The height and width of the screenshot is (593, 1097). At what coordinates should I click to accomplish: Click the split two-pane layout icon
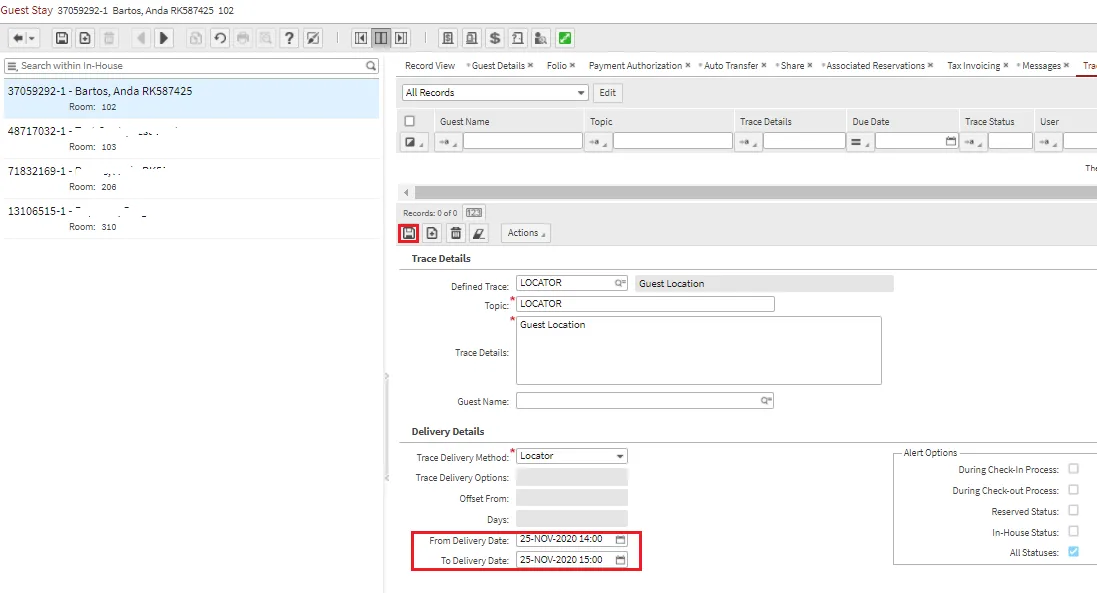pyautogui.click(x=381, y=38)
